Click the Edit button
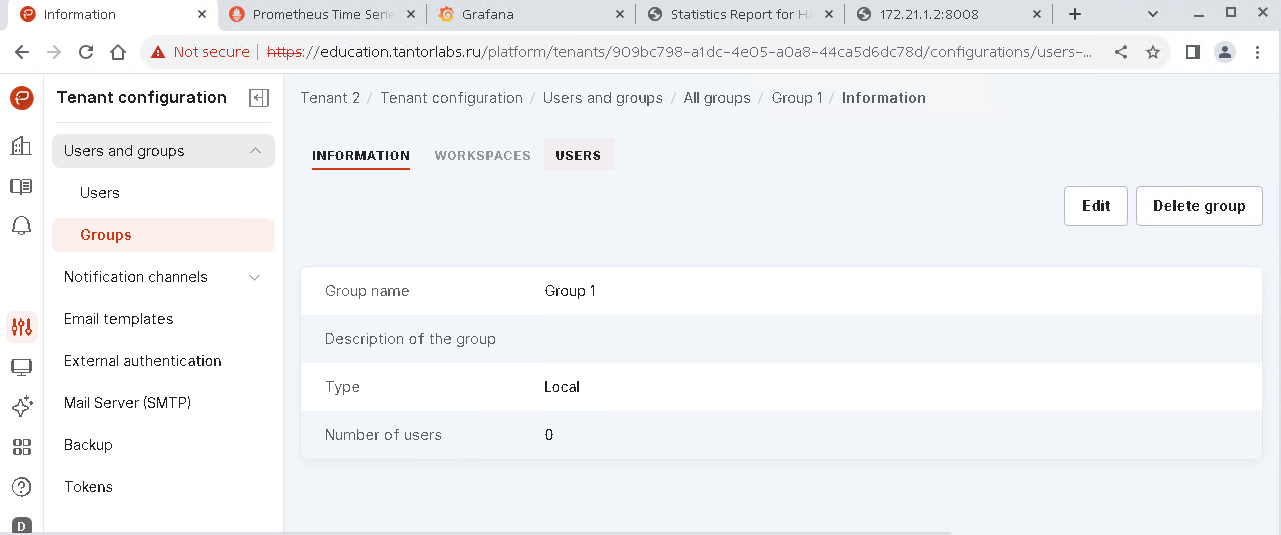The image size is (1281, 535). (1096, 206)
